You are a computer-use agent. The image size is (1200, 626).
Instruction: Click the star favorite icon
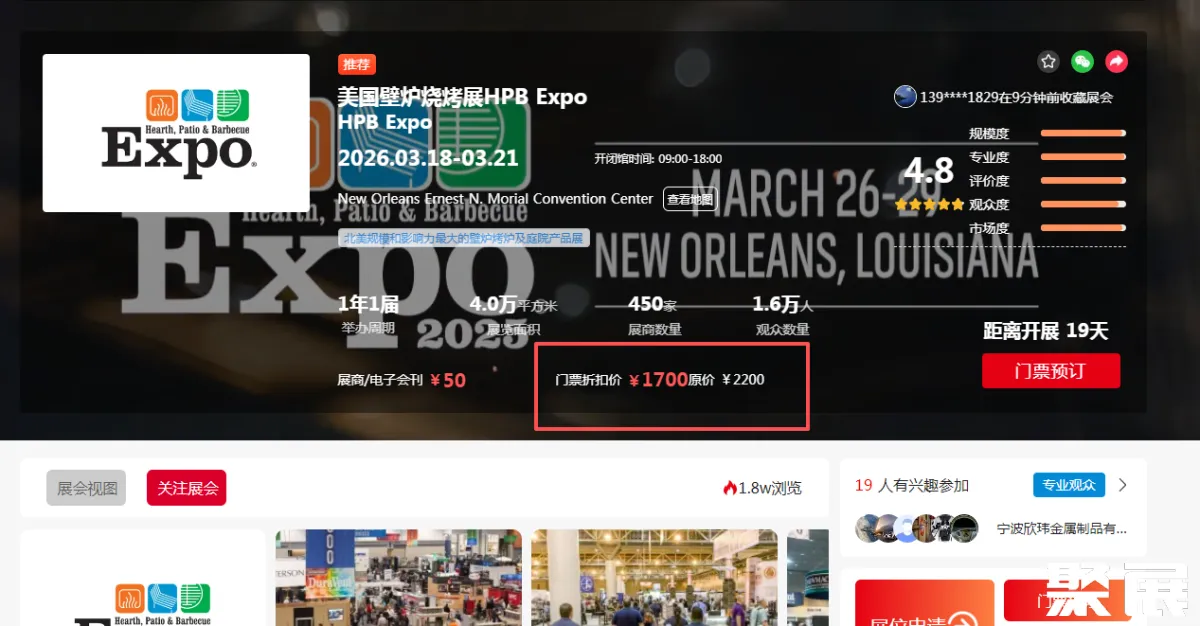click(1048, 62)
